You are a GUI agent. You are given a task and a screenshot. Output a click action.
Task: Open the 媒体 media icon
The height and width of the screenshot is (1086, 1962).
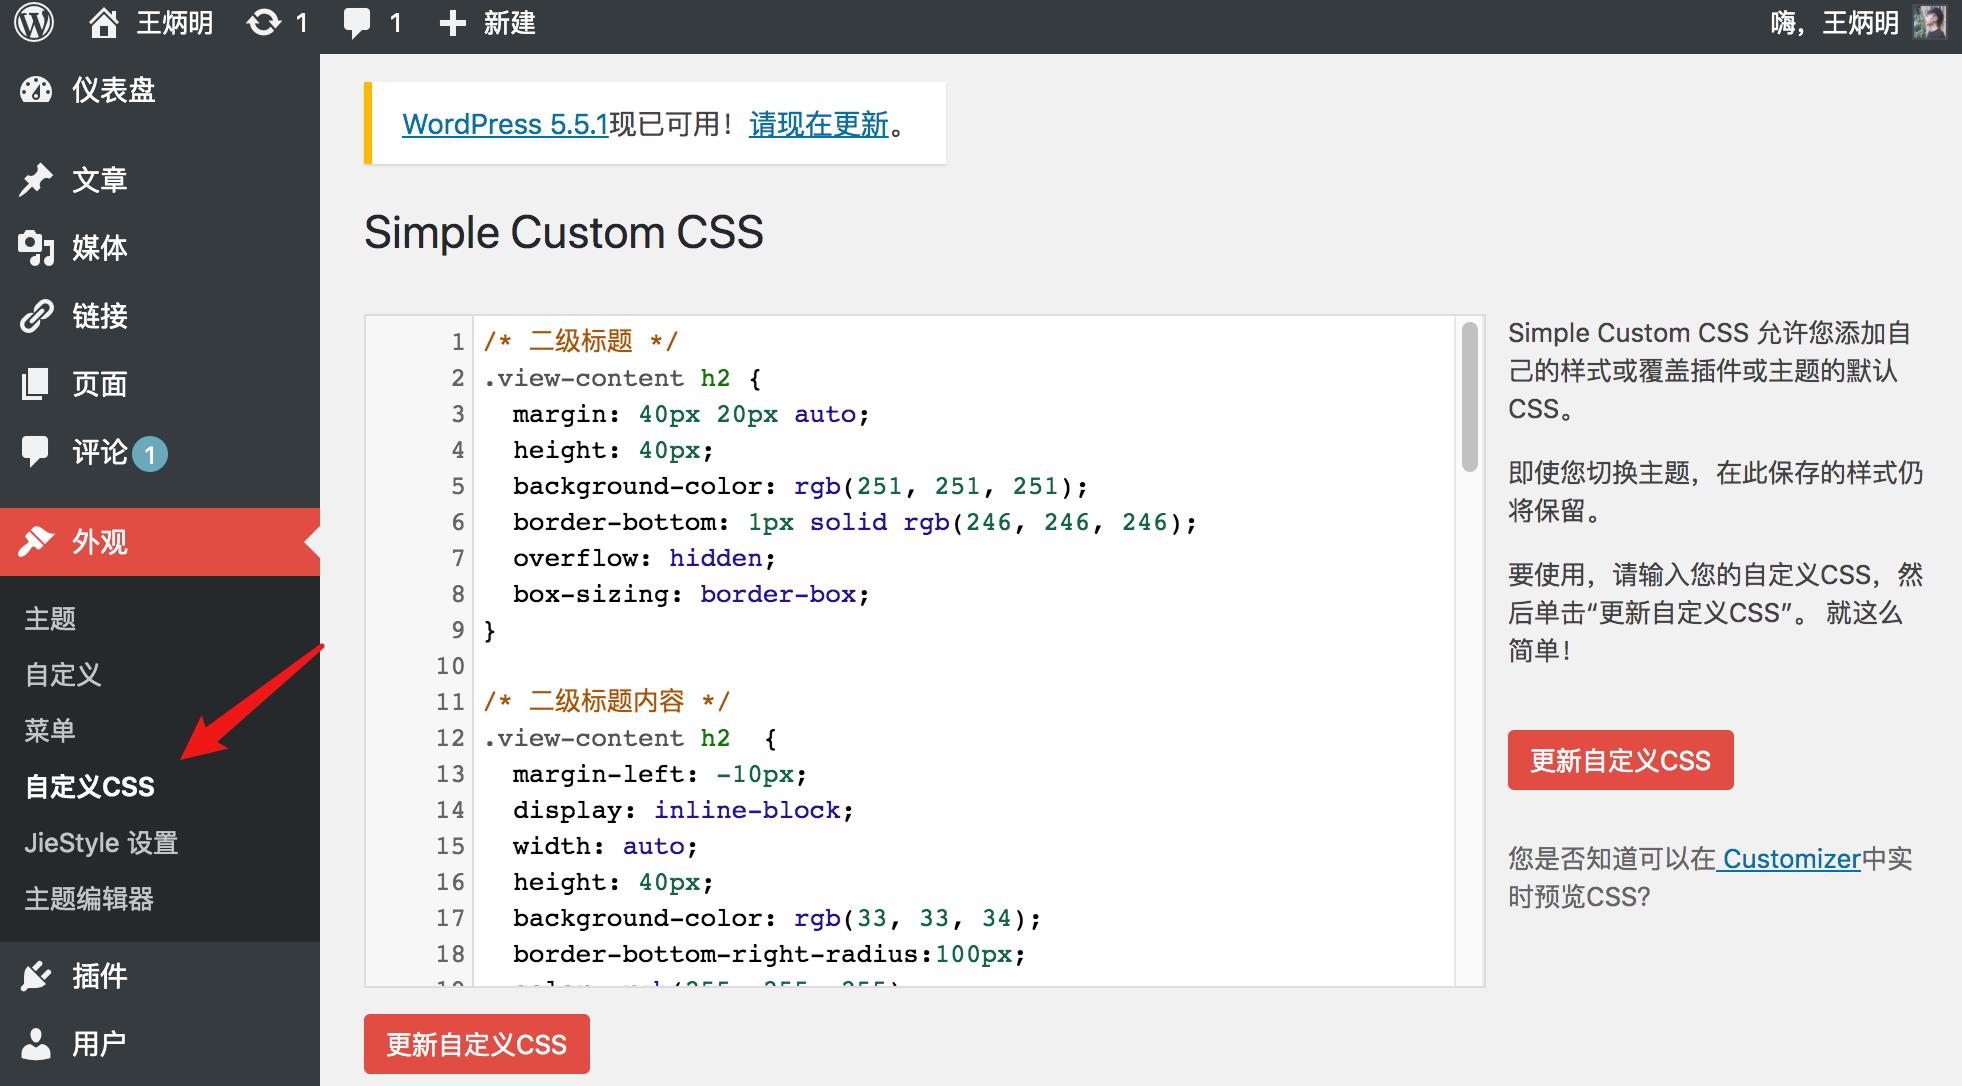[36, 248]
